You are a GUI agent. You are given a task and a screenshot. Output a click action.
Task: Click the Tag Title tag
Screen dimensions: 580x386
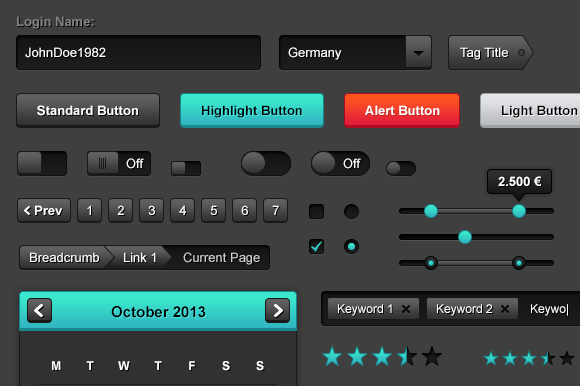click(x=490, y=53)
